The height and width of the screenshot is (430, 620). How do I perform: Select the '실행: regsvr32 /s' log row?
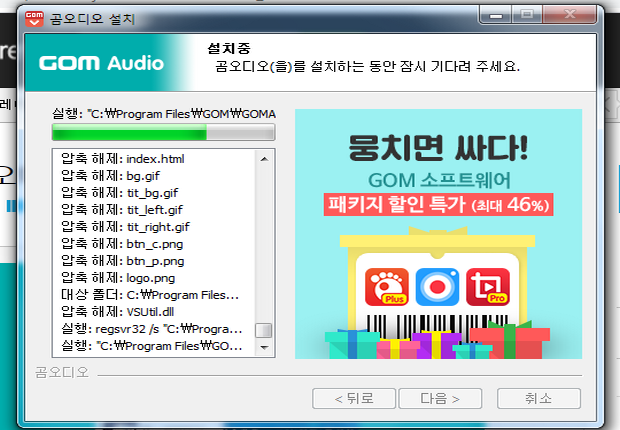tap(154, 329)
